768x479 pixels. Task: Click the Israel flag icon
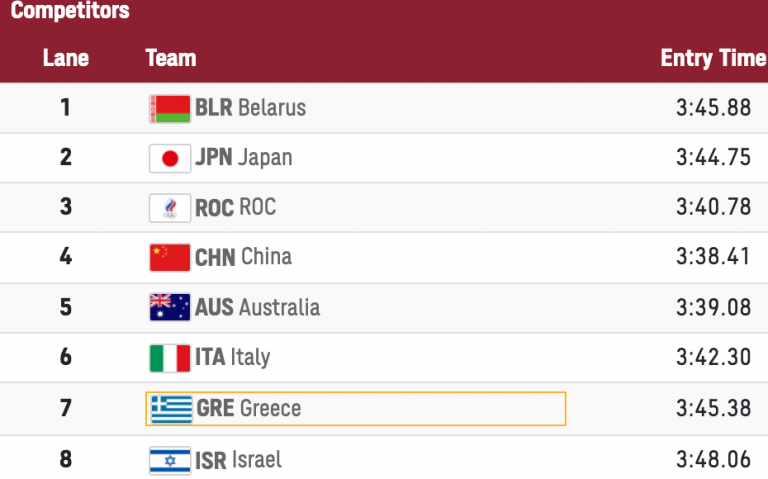pyautogui.click(x=169, y=460)
